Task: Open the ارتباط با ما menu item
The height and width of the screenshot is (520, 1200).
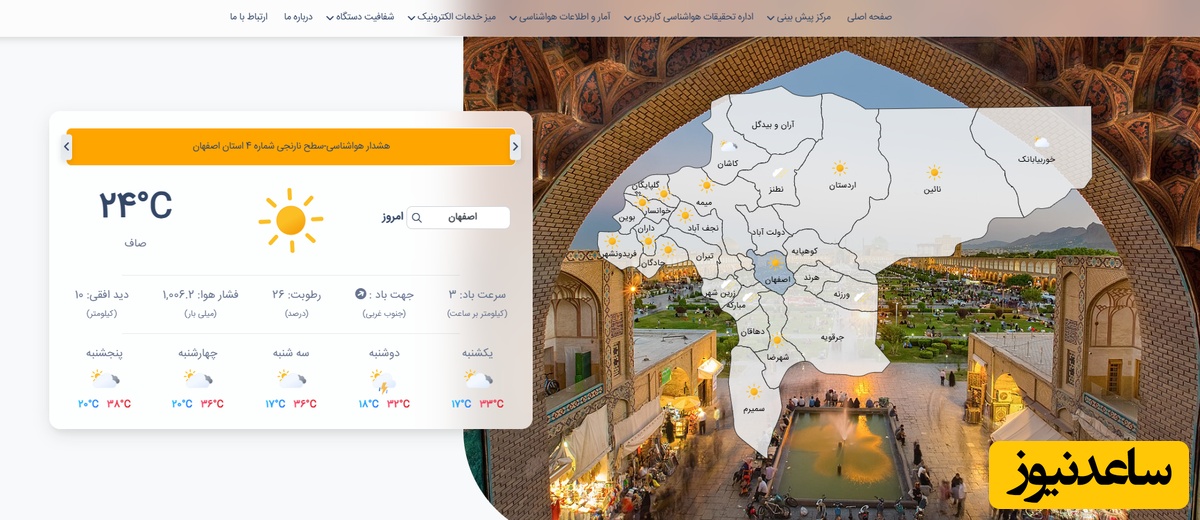Action: [248, 17]
